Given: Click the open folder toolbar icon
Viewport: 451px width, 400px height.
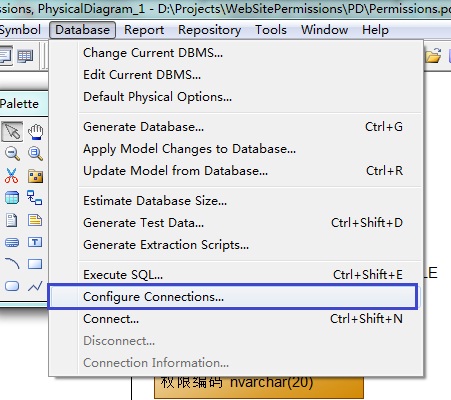Looking at the screenshot, I should (433, 56).
